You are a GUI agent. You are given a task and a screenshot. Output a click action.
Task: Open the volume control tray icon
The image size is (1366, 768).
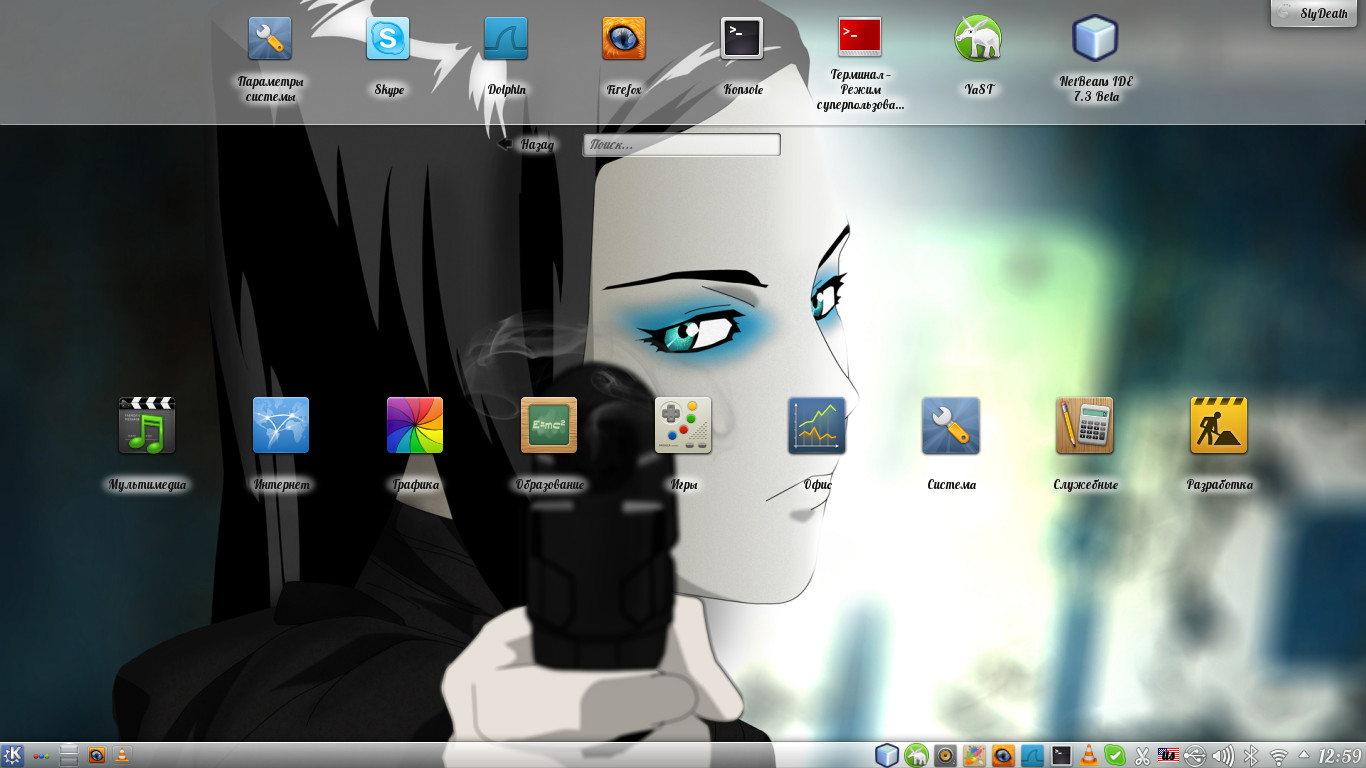pyautogui.click(x=1222, y=756)
